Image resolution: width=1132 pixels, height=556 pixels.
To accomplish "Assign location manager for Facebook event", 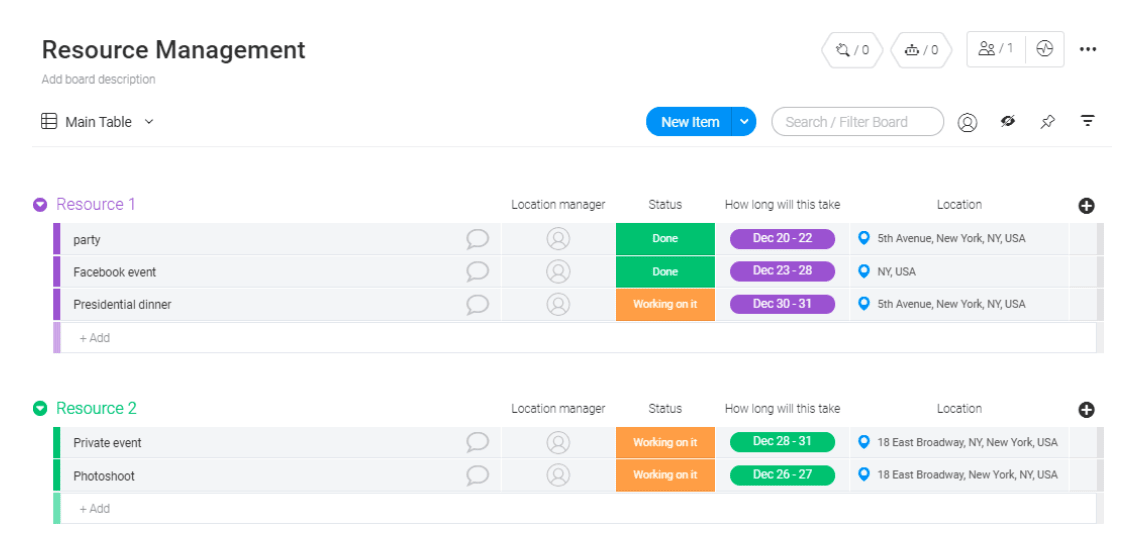I will click(558, 272).
